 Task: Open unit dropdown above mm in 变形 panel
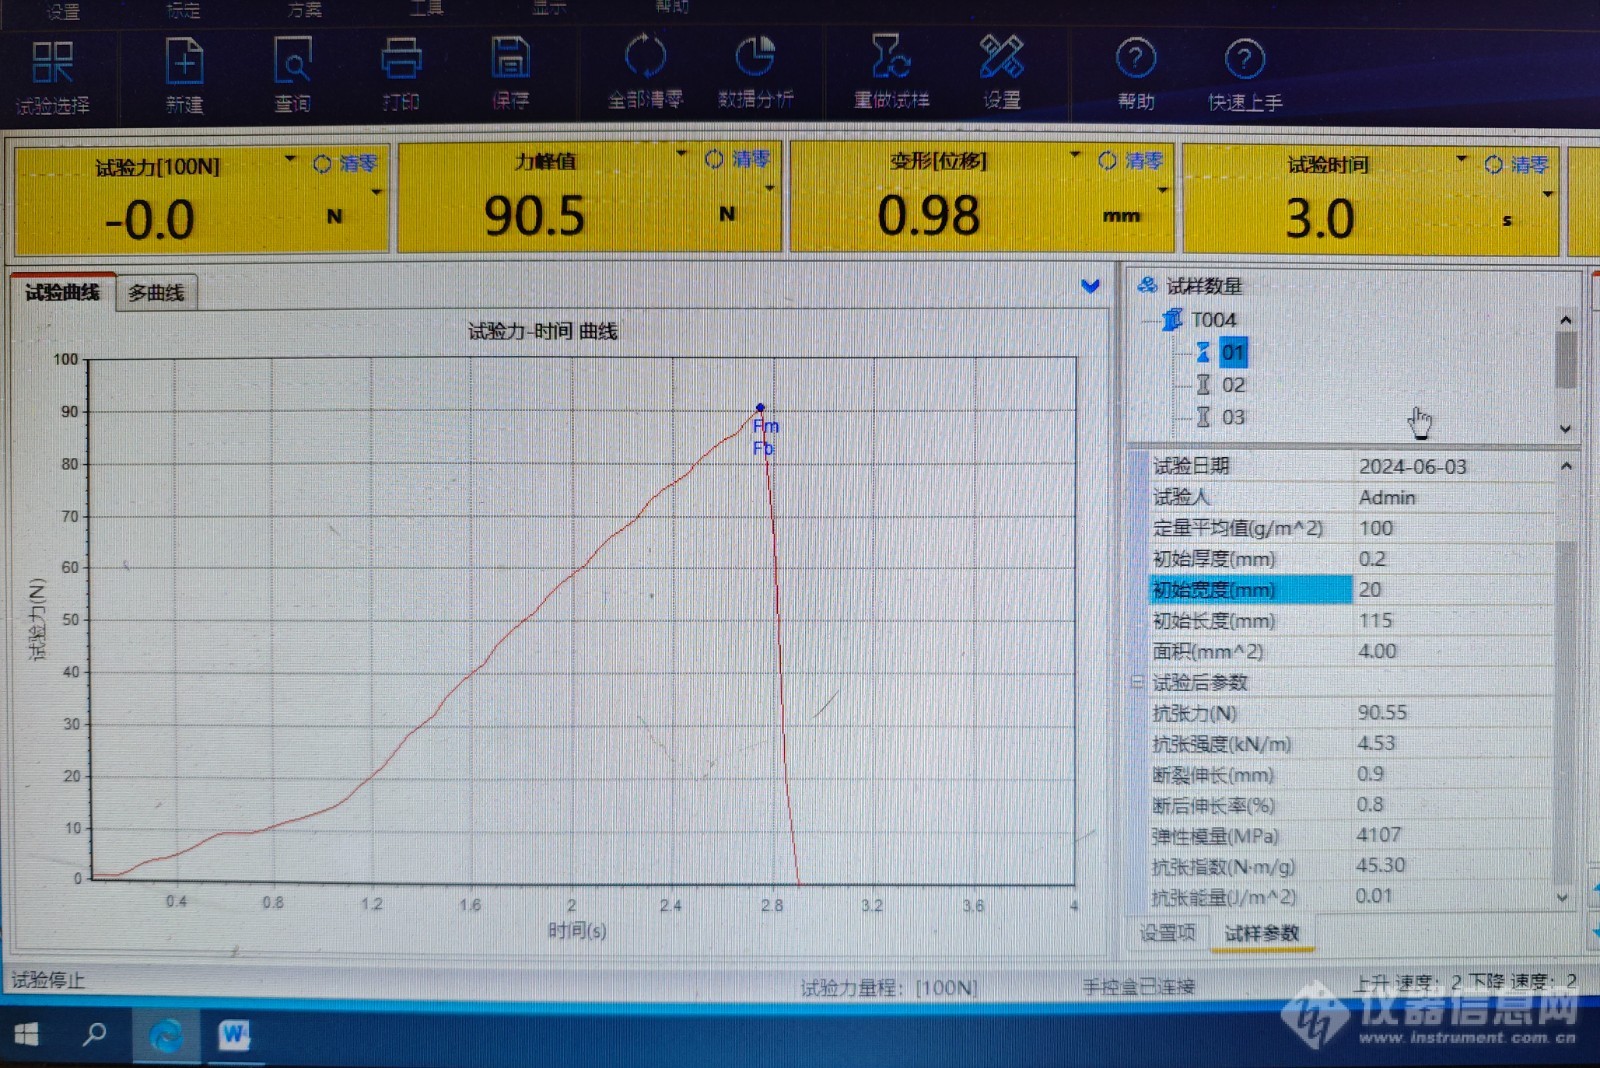(1162, 190)
